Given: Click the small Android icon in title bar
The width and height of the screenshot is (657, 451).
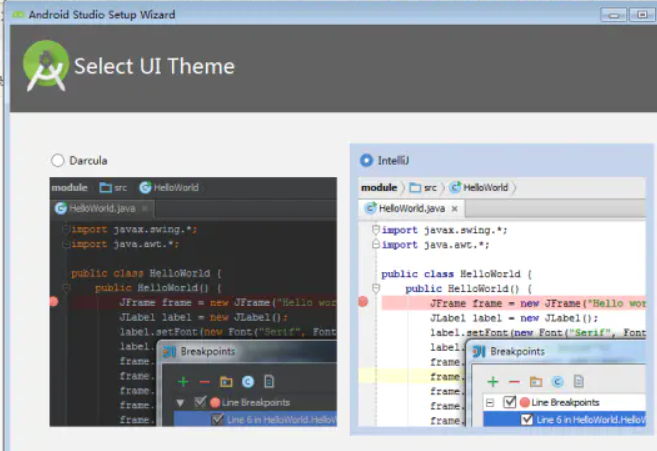Looking at the screenshot, I should coord(18,15).
